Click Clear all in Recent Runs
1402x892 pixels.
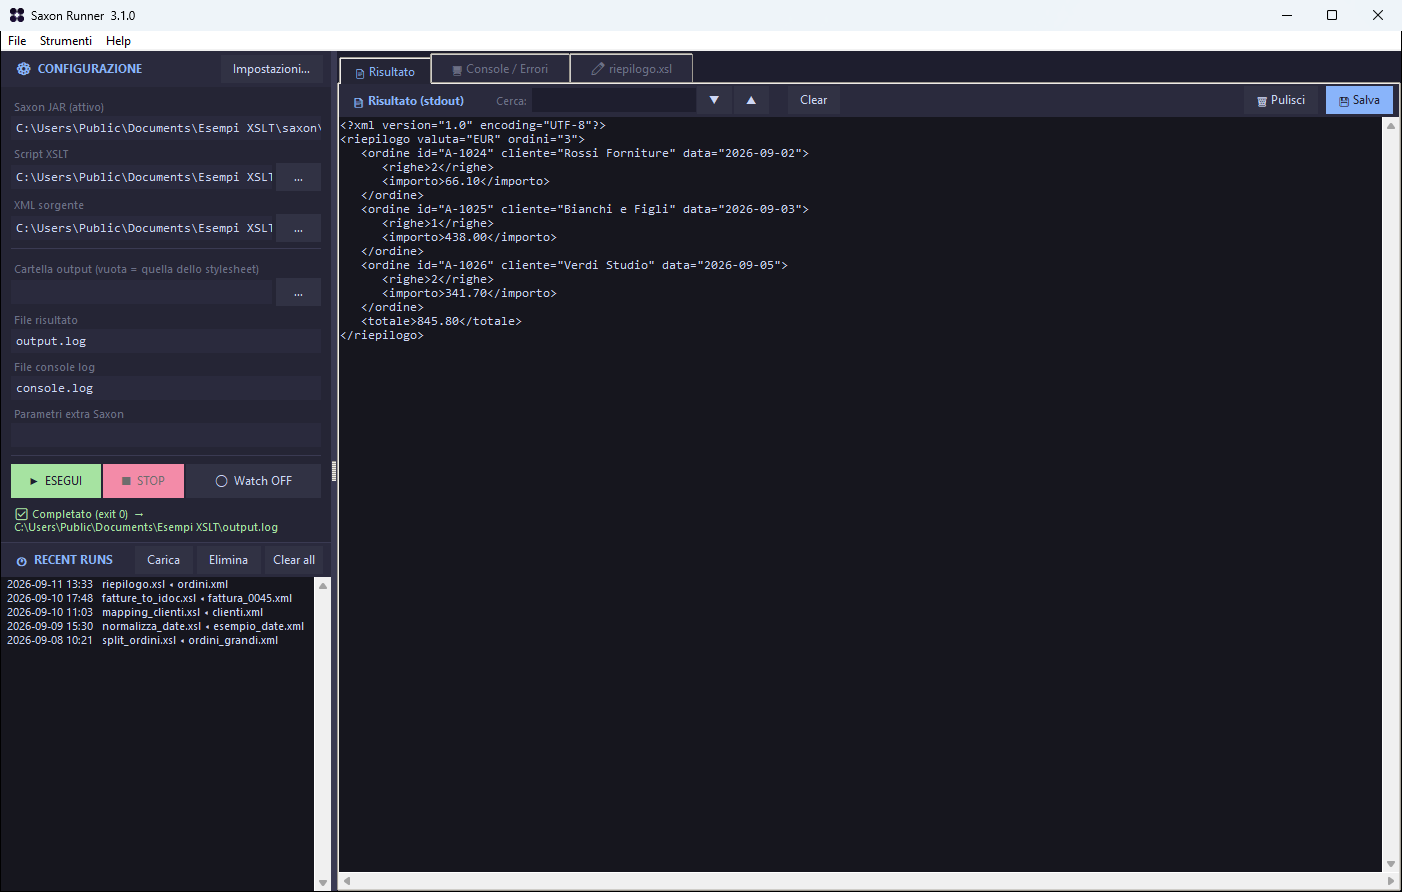(294, 560)
